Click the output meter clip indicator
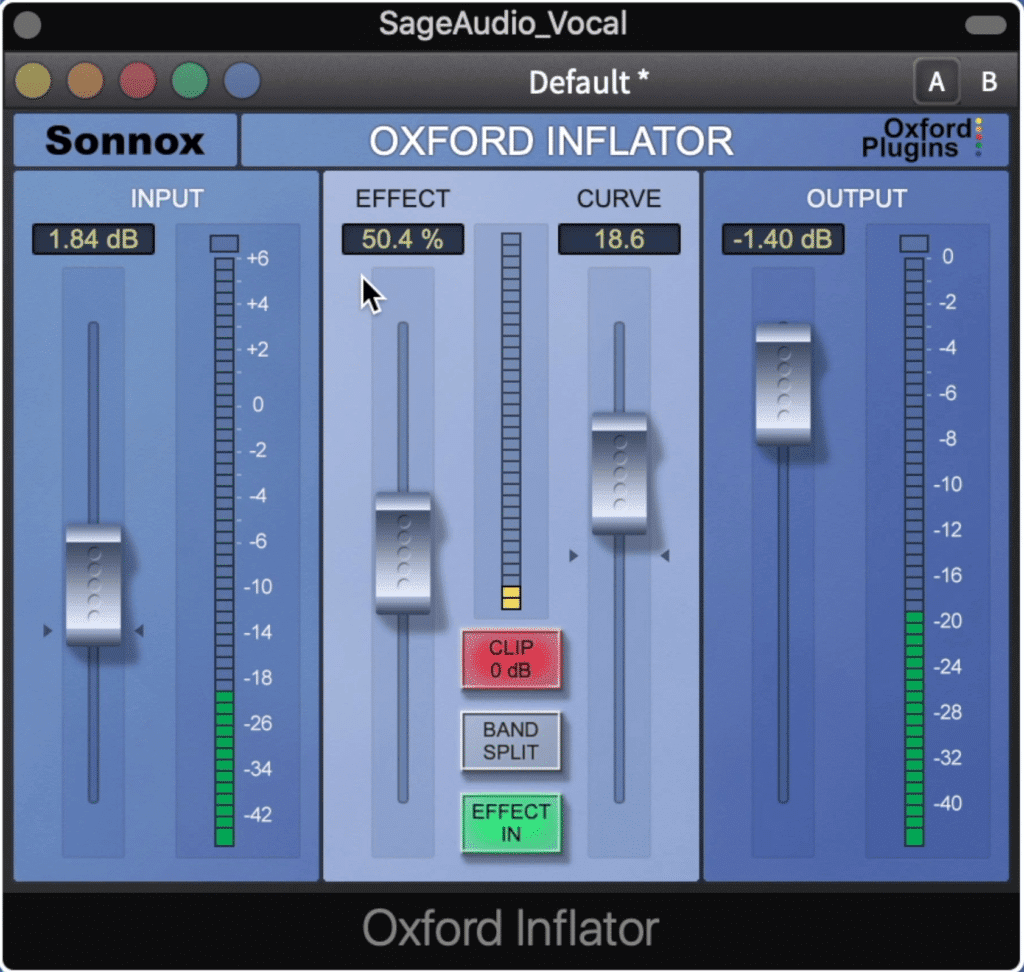The height and width of the screenshot is (972, 1024). [x=914, y=244]
